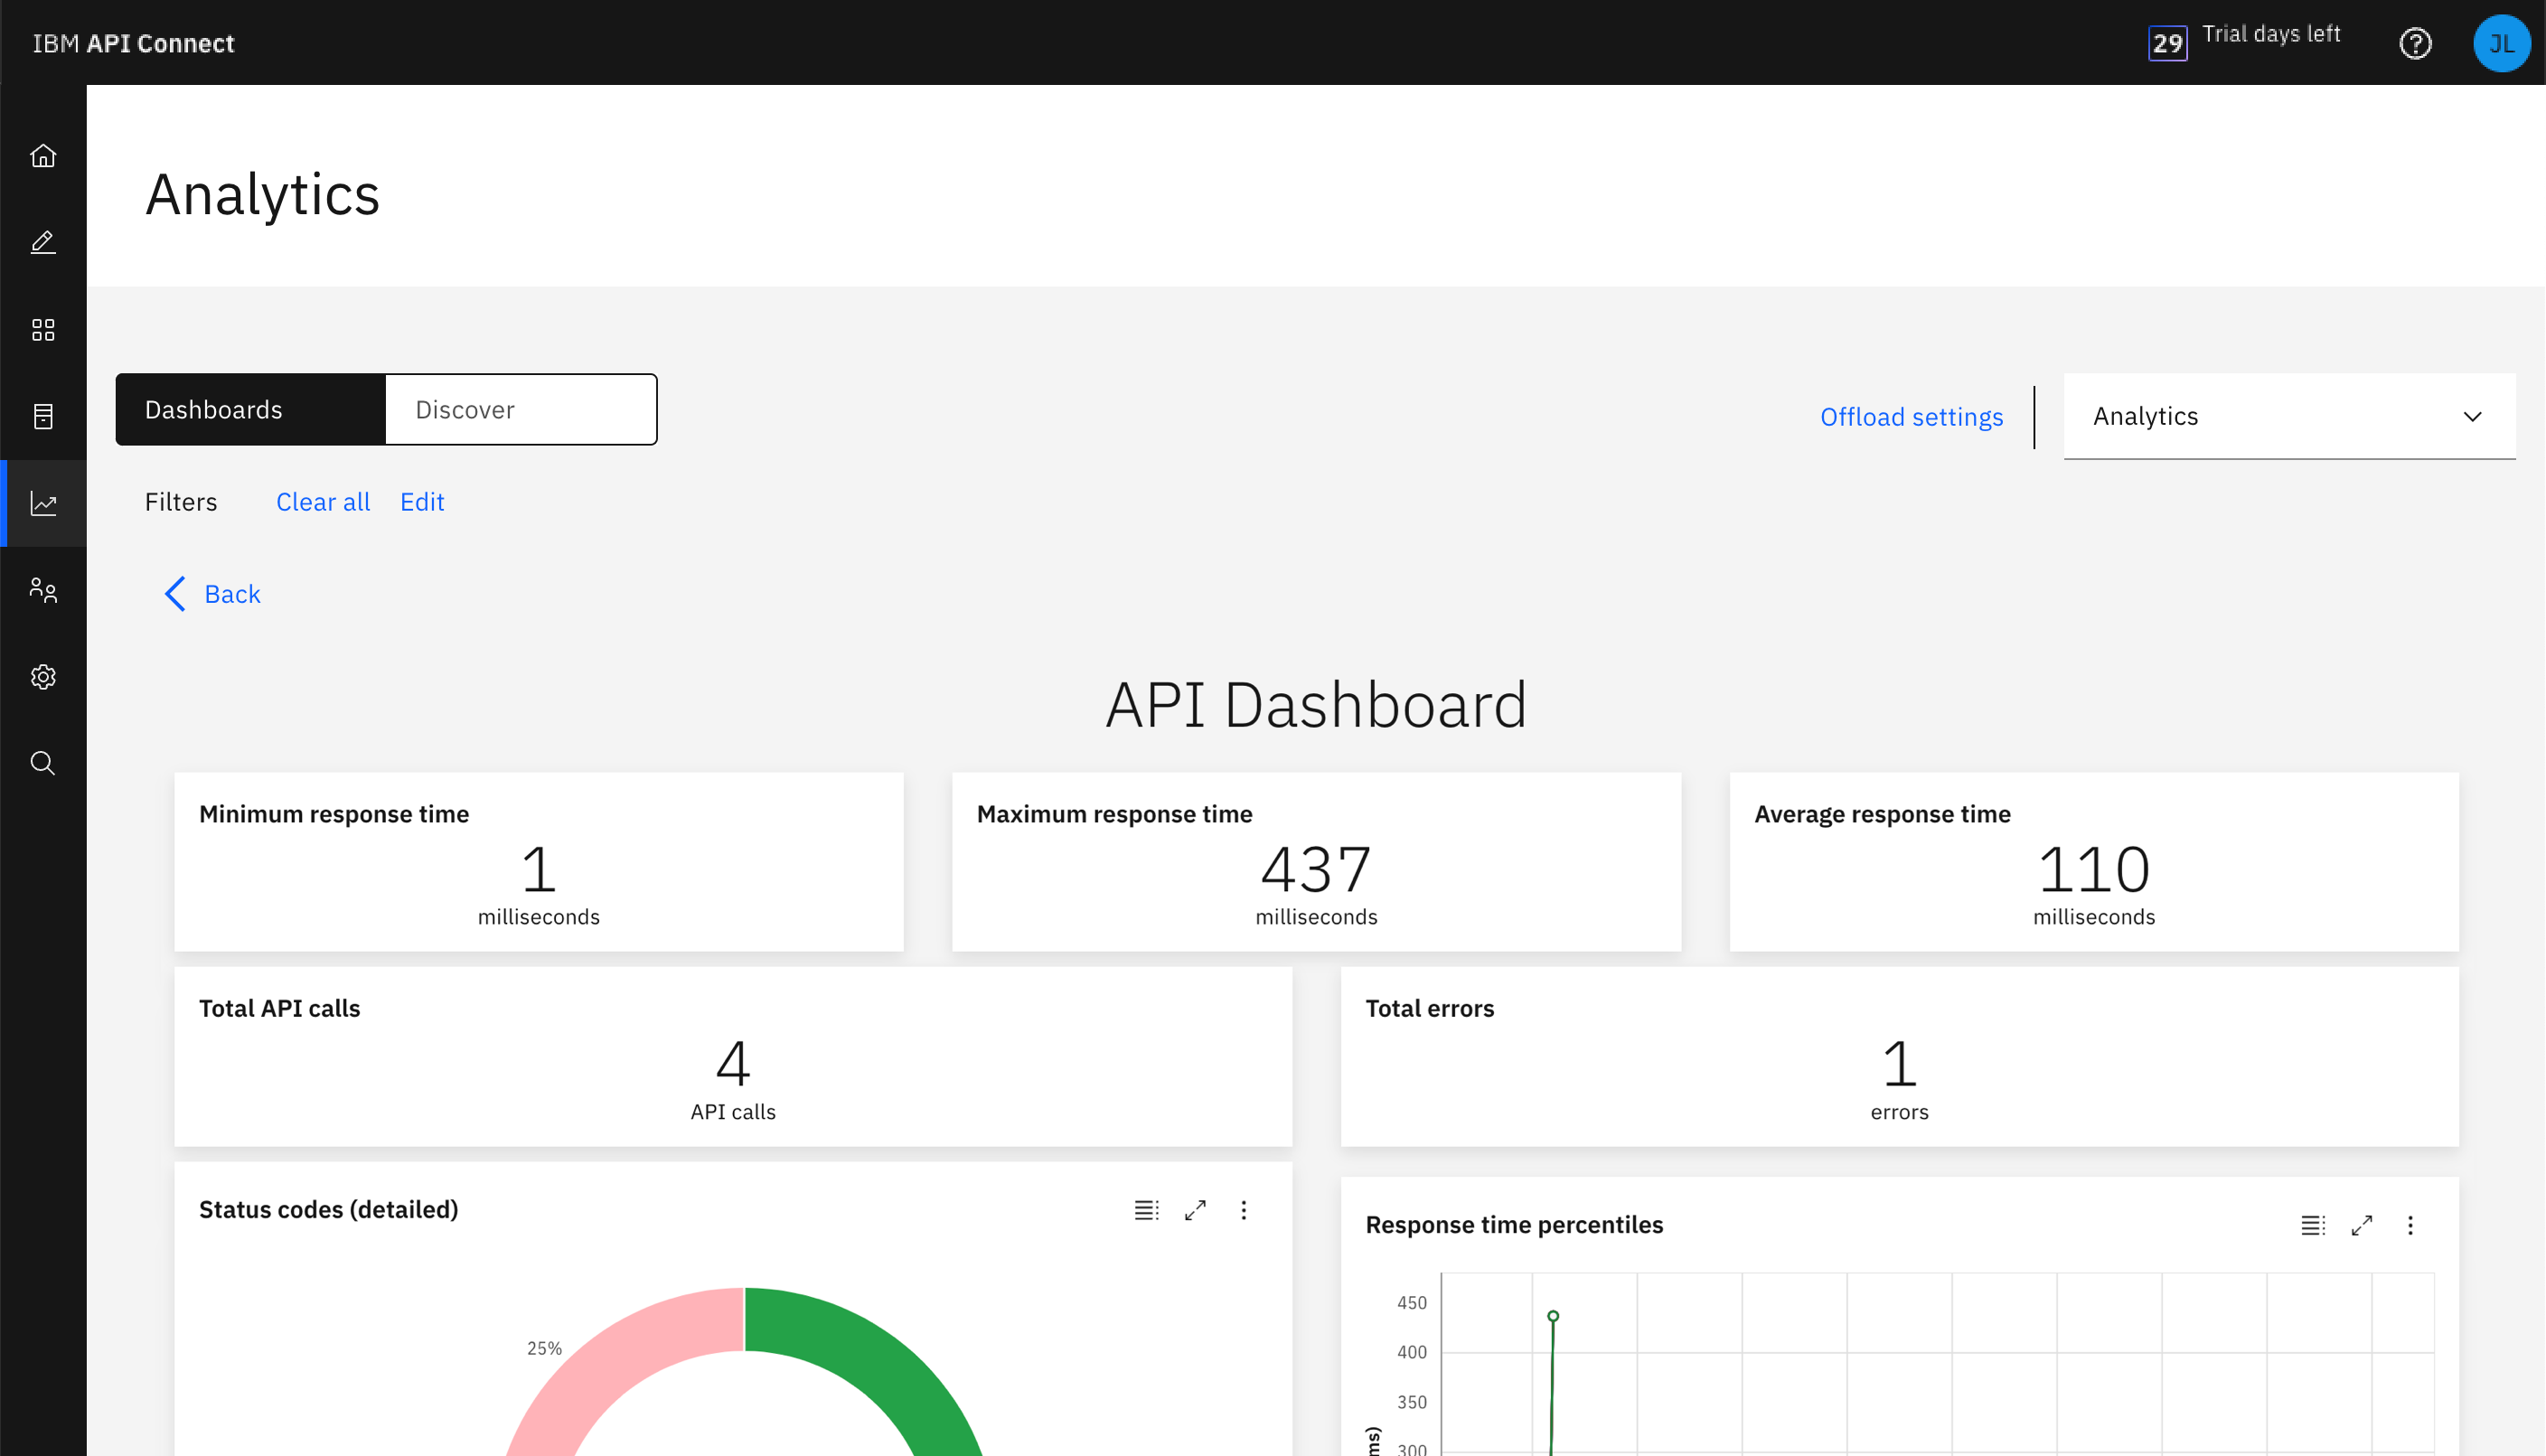Expand Status codes detailed chart options menu

click(x=1244, y=1209)
